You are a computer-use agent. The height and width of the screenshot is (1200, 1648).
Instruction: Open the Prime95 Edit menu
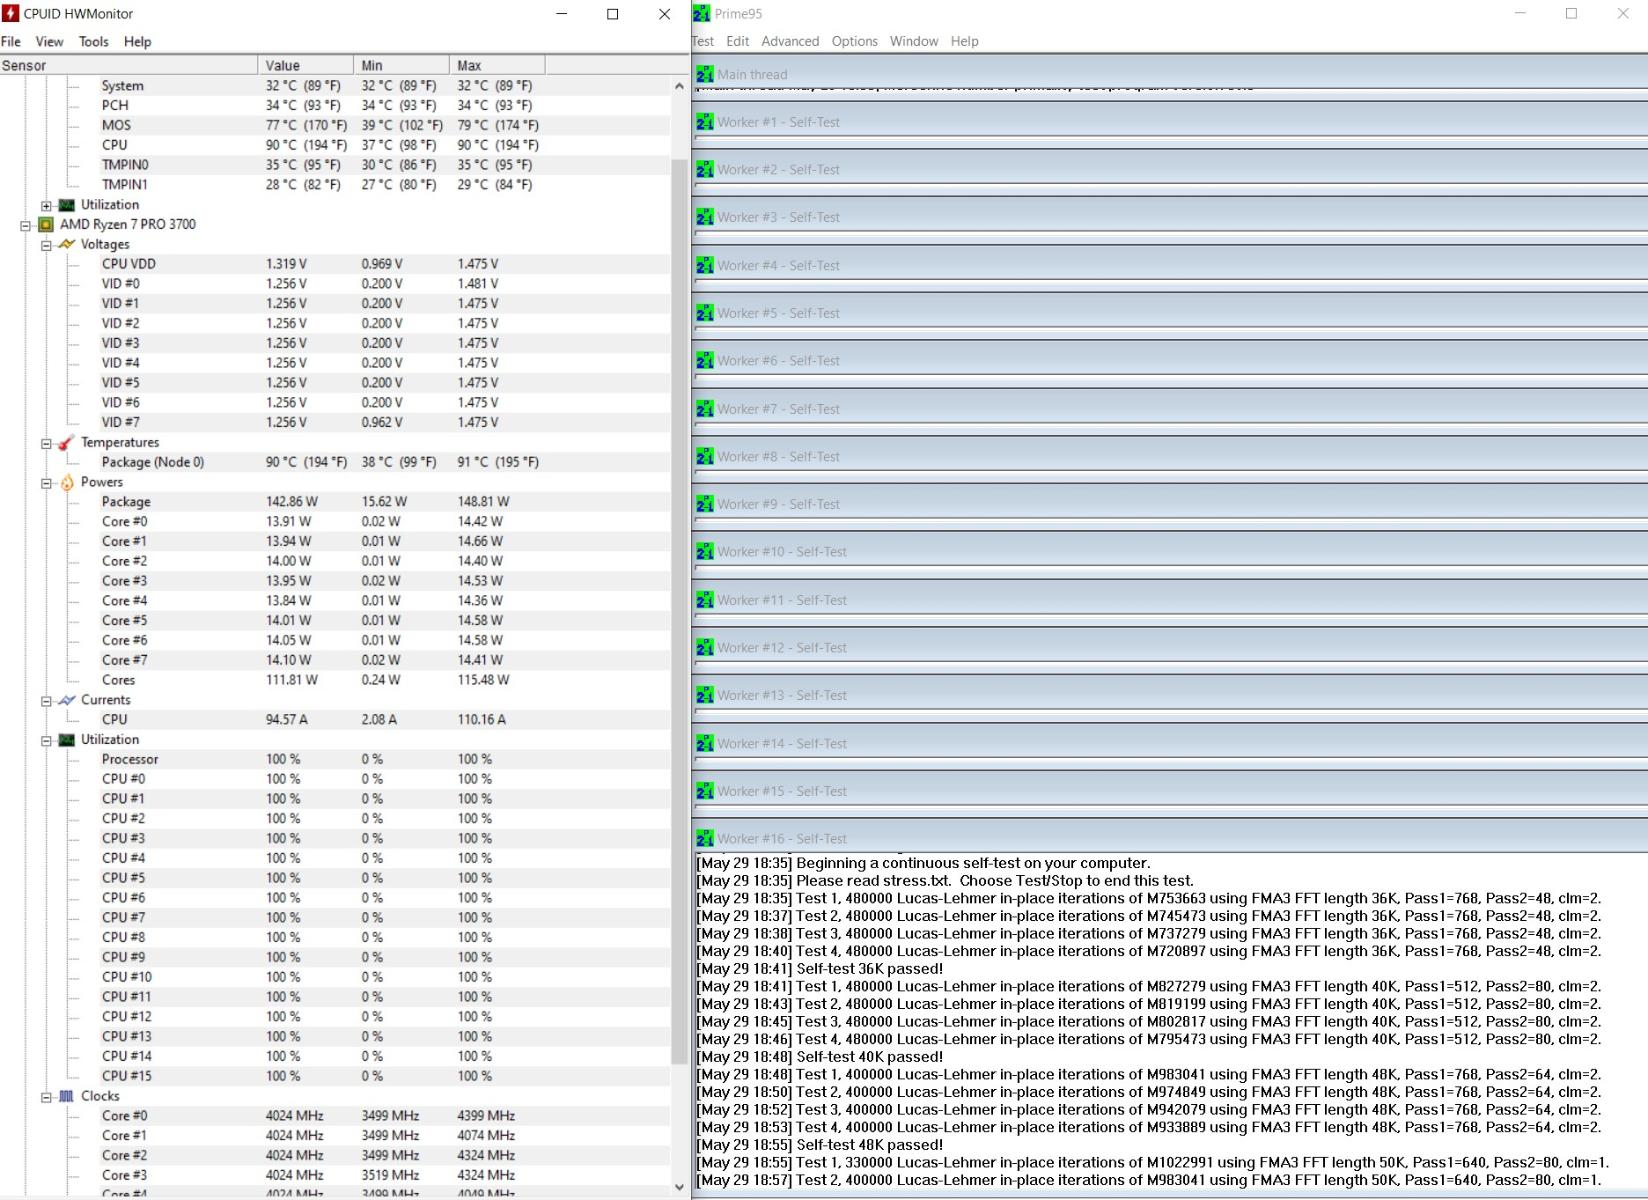click(x=738, y=42)
